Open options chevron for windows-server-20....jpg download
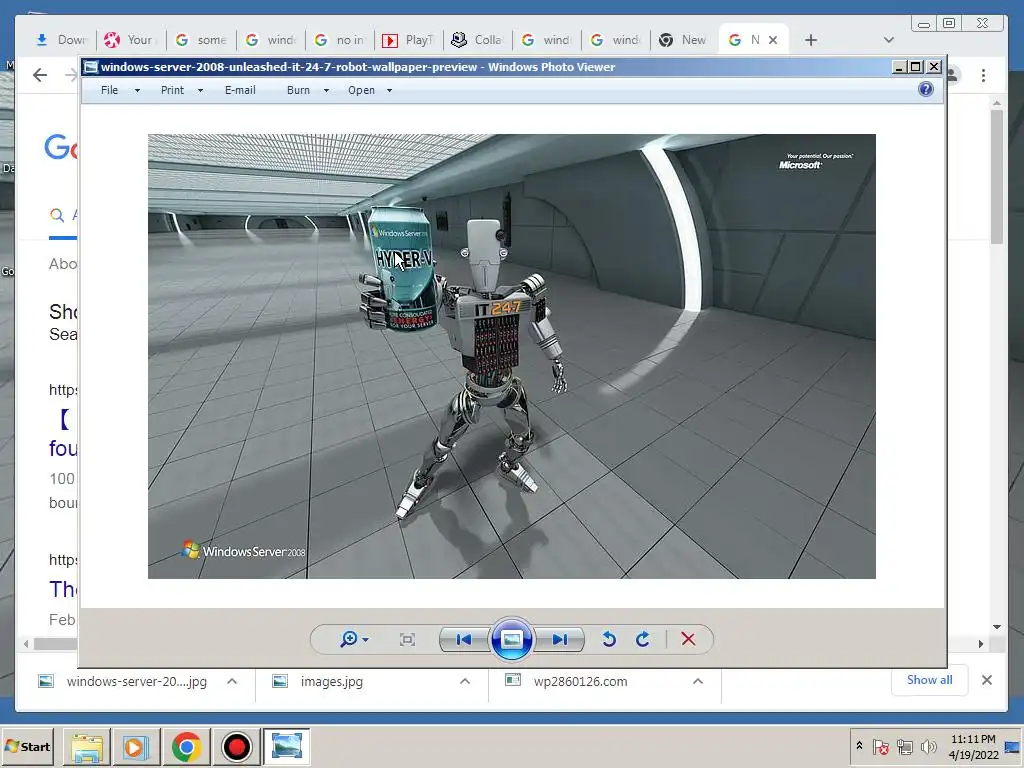The height and width of the screenshot is (768, 1024). [x=232, y=681]
